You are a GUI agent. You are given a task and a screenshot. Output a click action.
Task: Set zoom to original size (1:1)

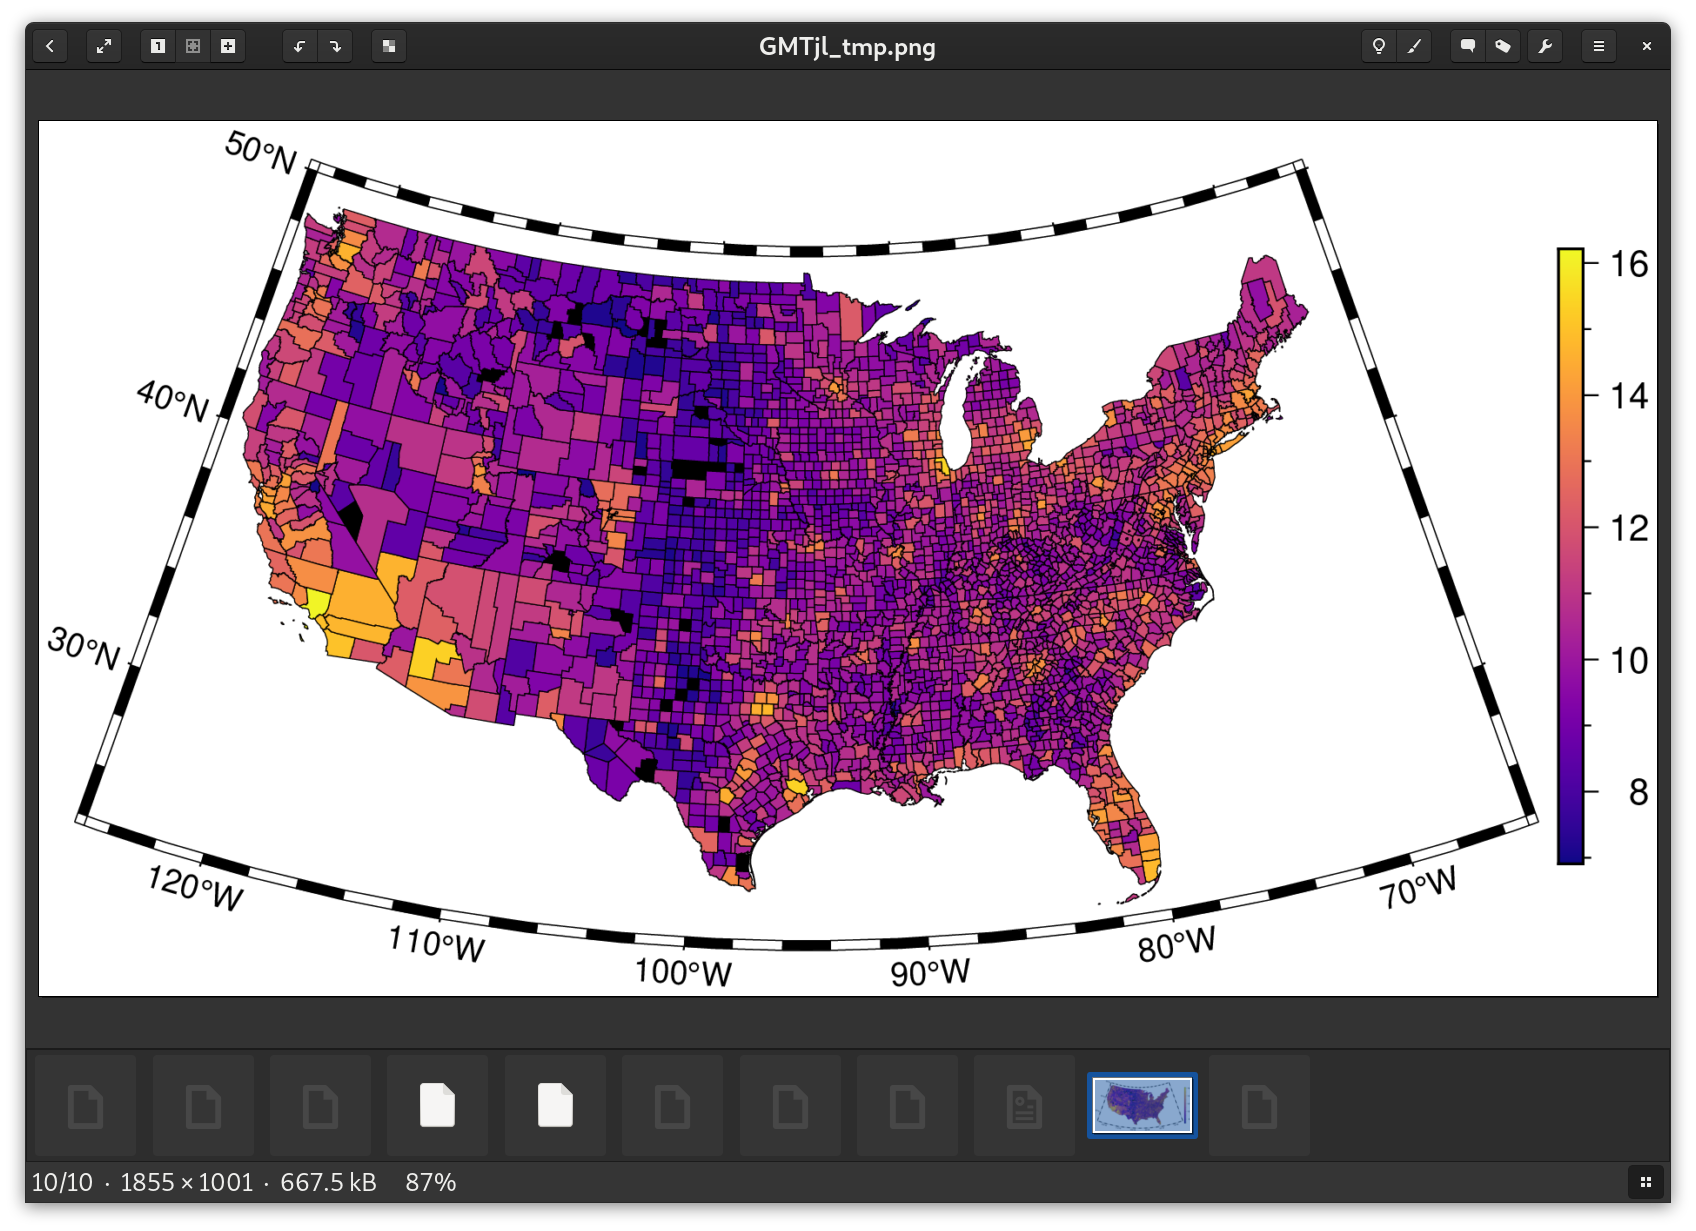[158, 46]
